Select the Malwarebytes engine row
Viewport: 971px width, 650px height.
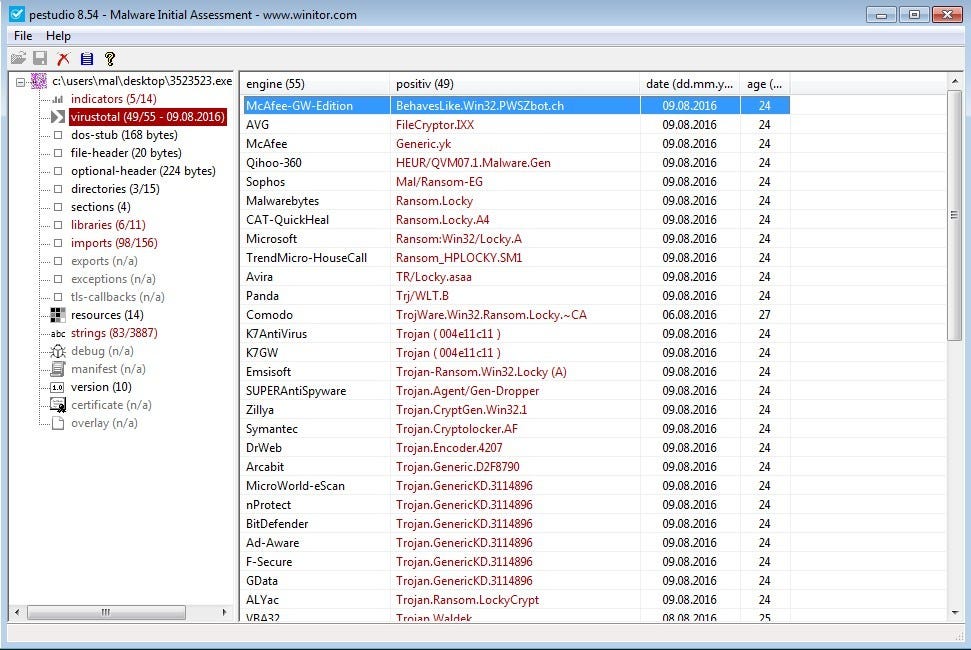pyautogui.click(x=516, y=201)
